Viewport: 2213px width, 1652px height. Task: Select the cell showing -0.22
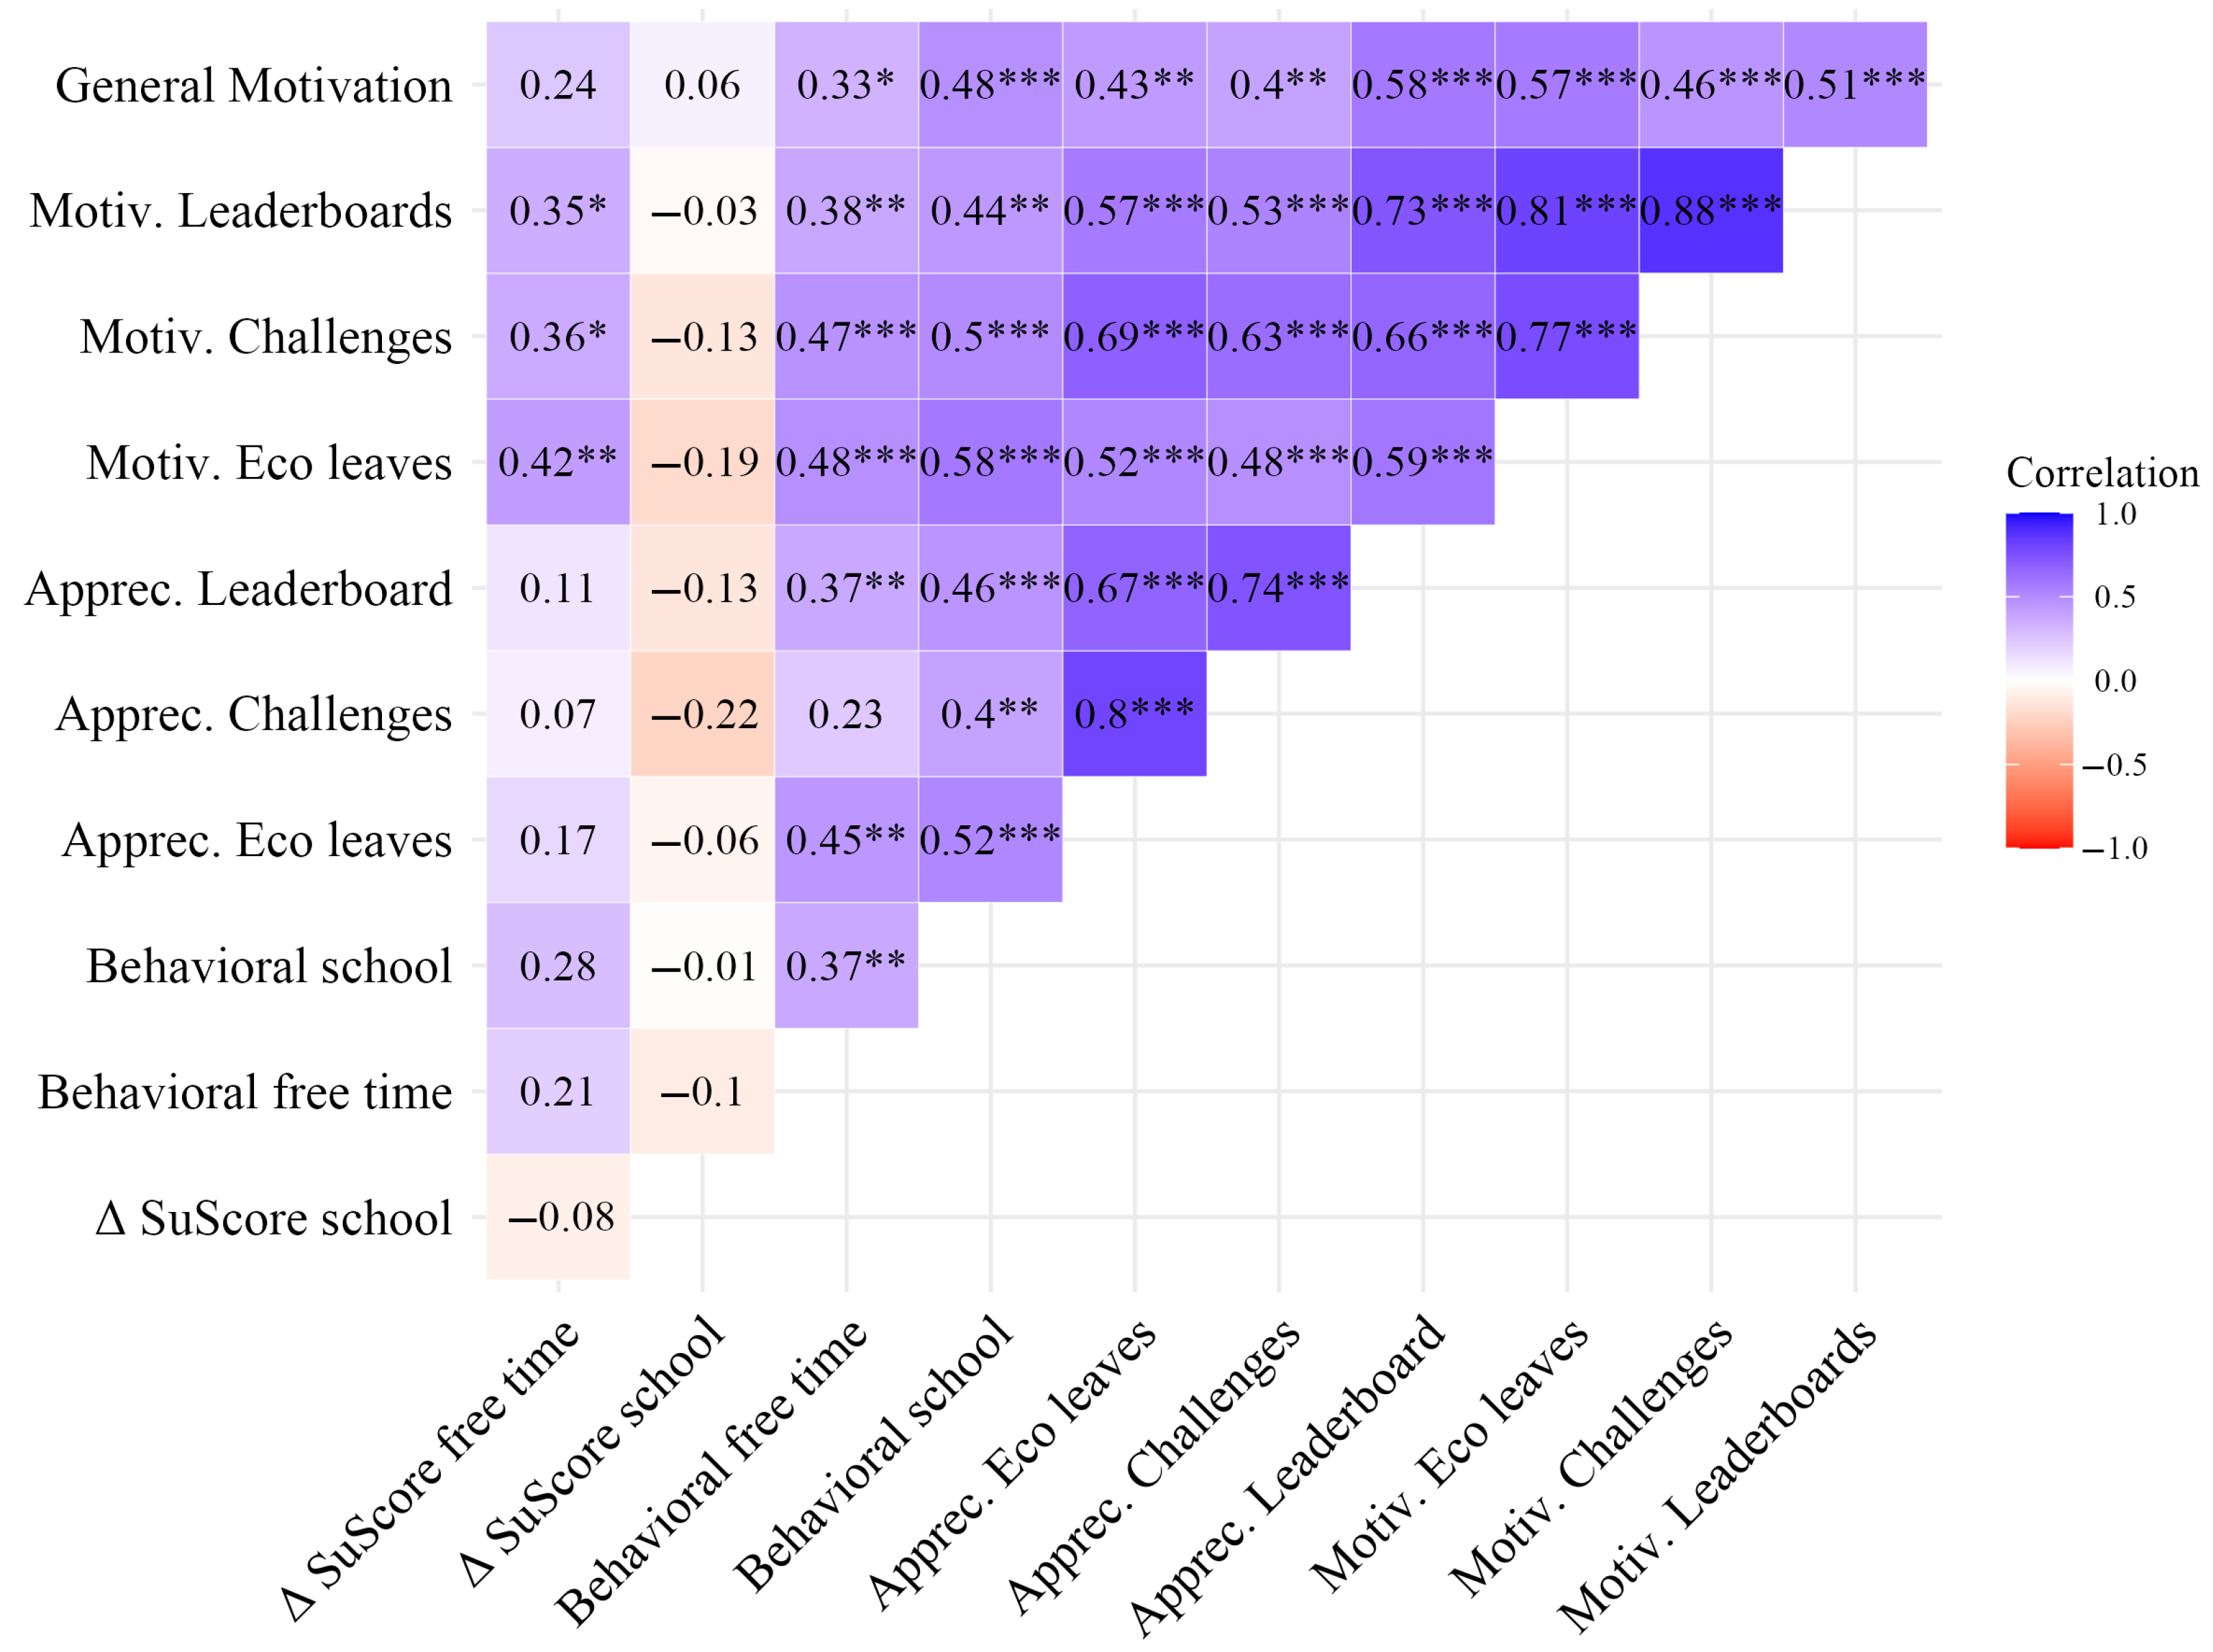pyautogui.click(x=702, y=714)
